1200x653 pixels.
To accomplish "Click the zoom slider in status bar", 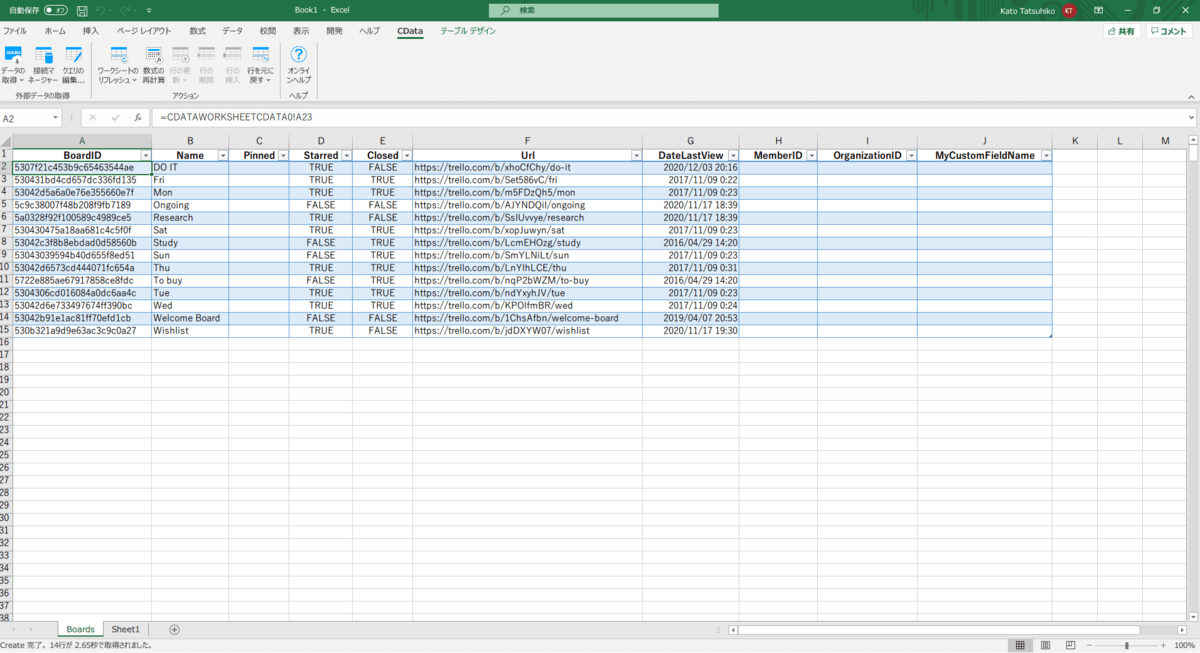I will (x=1127, y=646).
